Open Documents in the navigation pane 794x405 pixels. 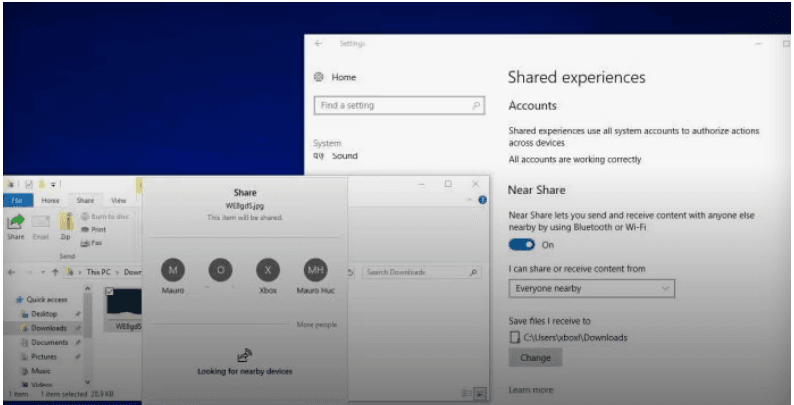[49, 342]
